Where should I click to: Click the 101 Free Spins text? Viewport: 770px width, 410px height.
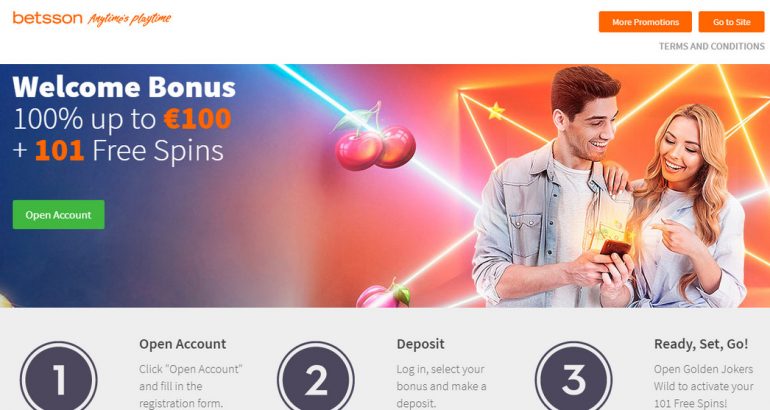click(129, 150)
